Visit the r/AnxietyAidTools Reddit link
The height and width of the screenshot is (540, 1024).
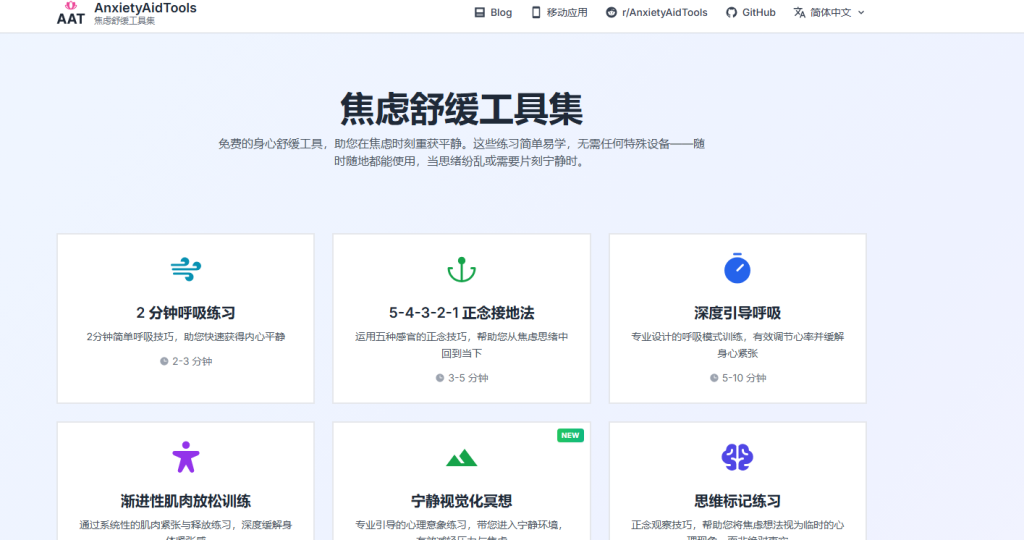coord(656,13)
